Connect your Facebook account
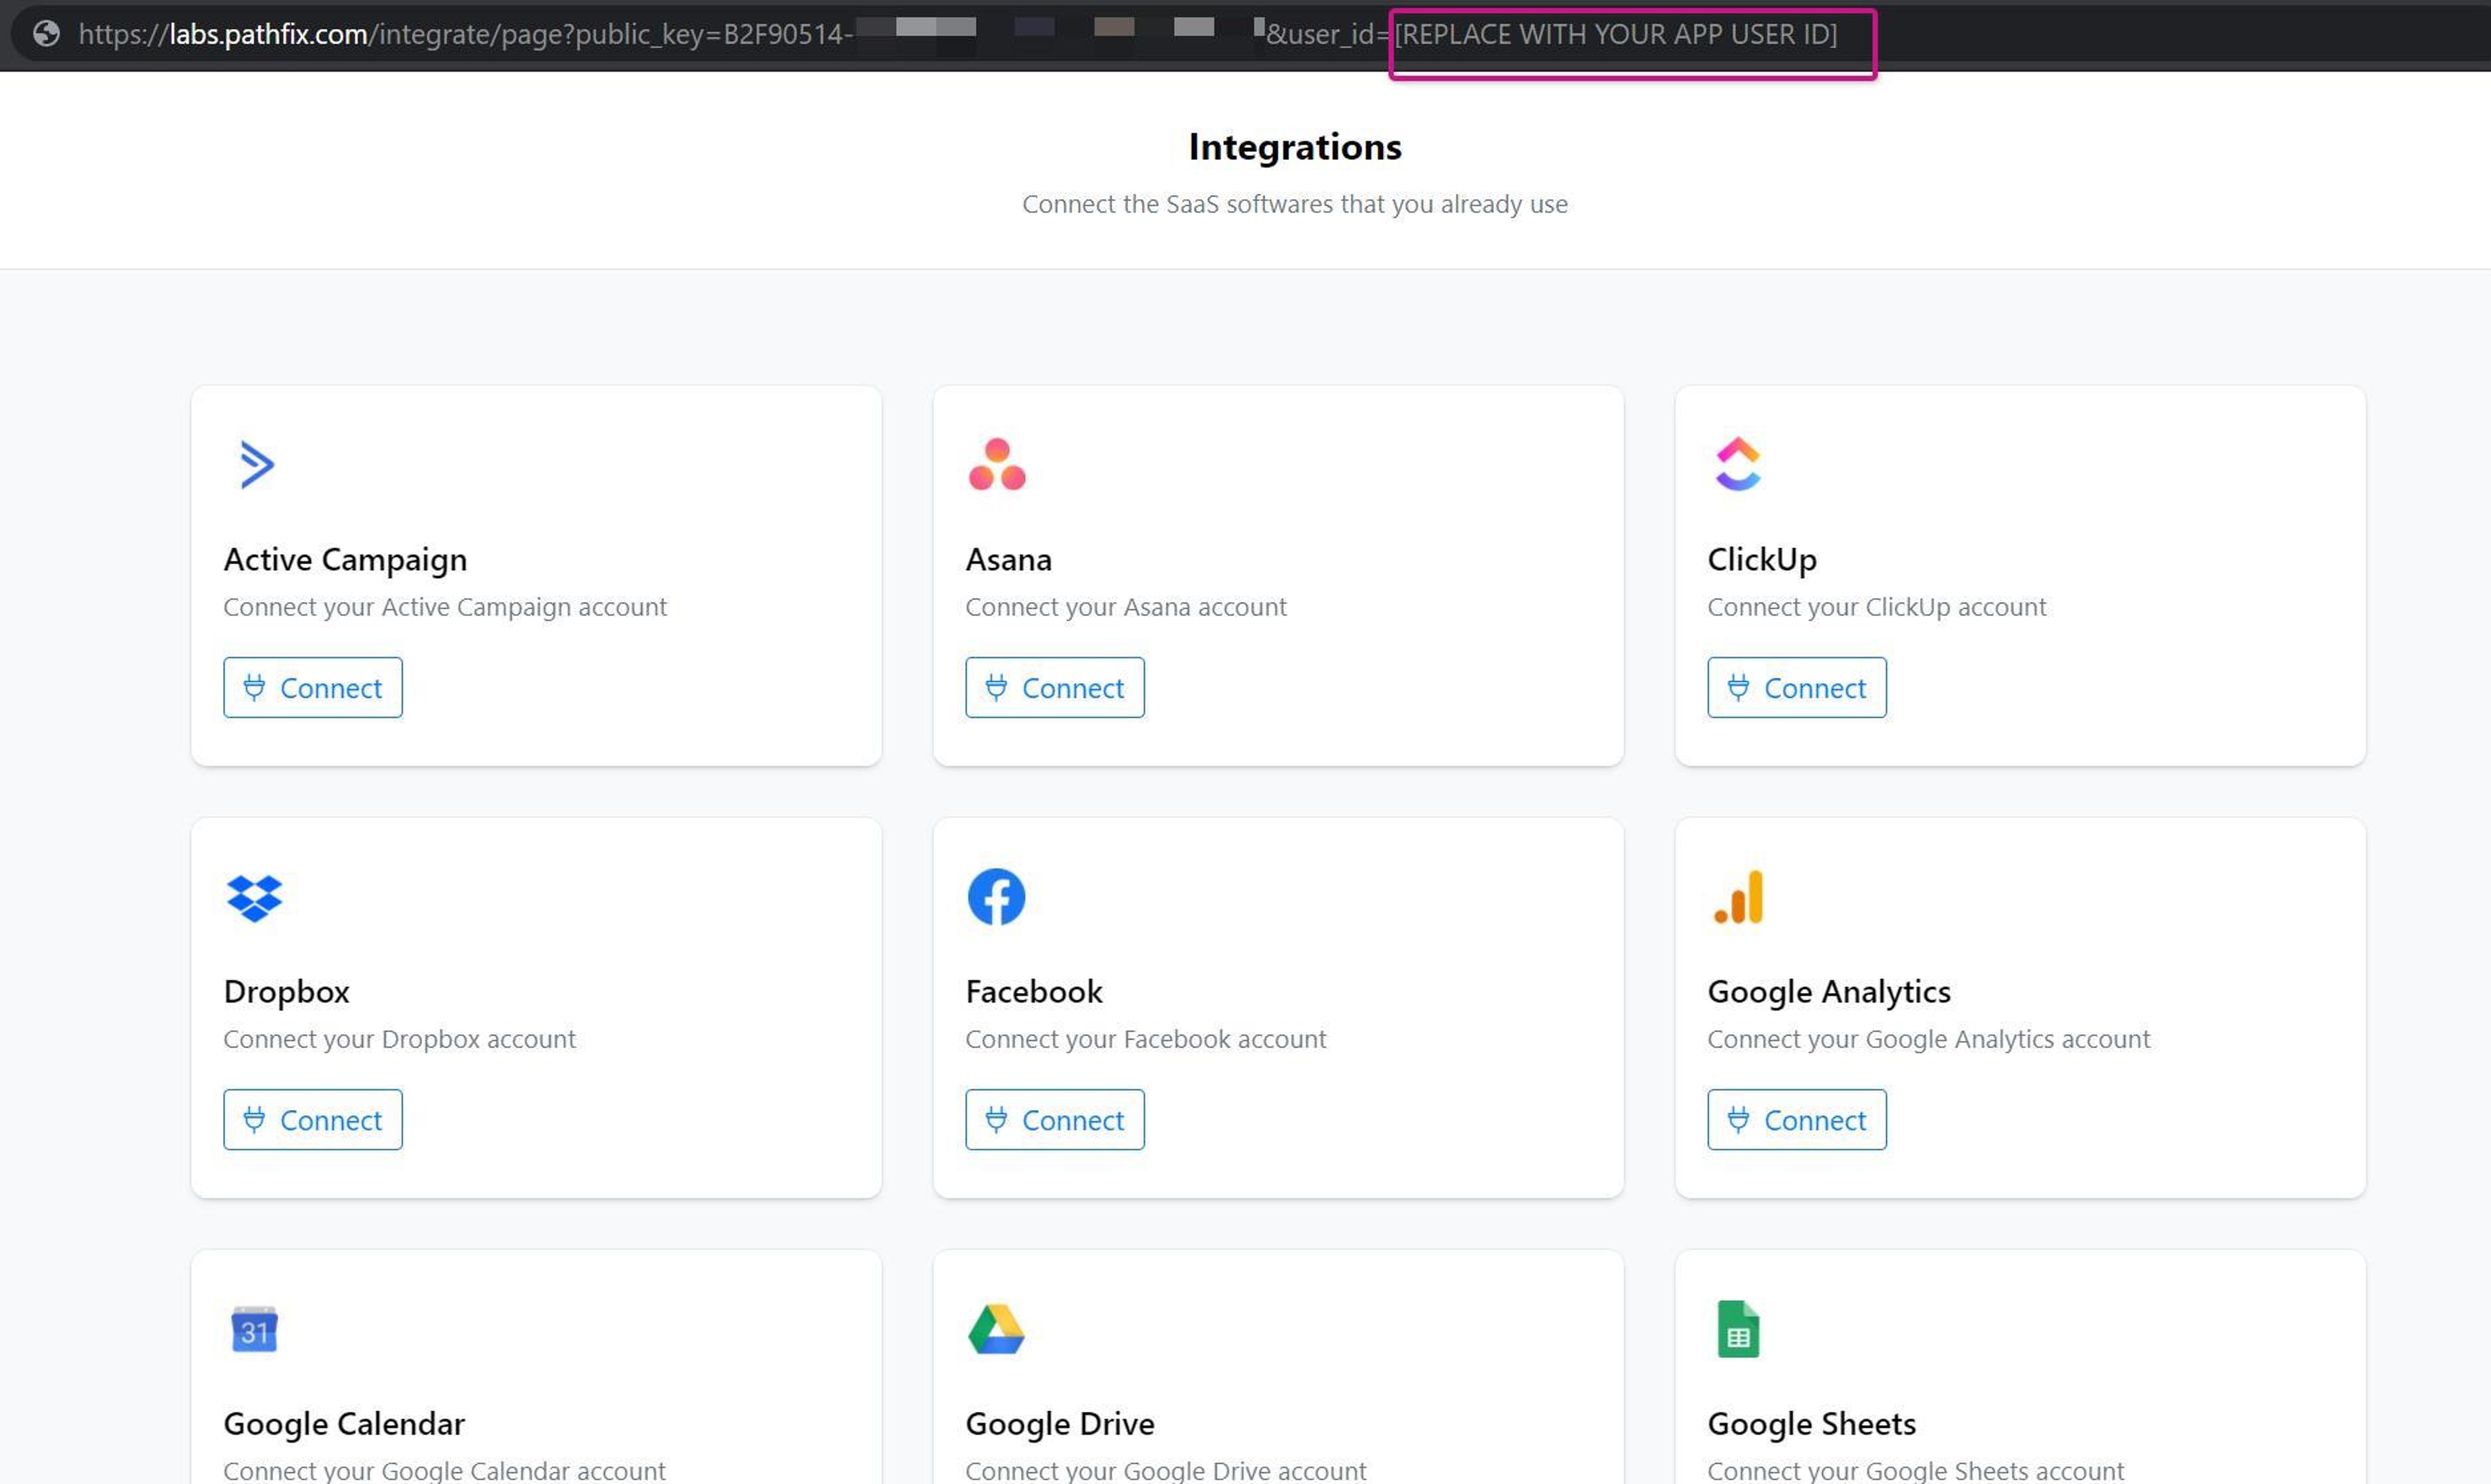 [x=1054, y=1120]
